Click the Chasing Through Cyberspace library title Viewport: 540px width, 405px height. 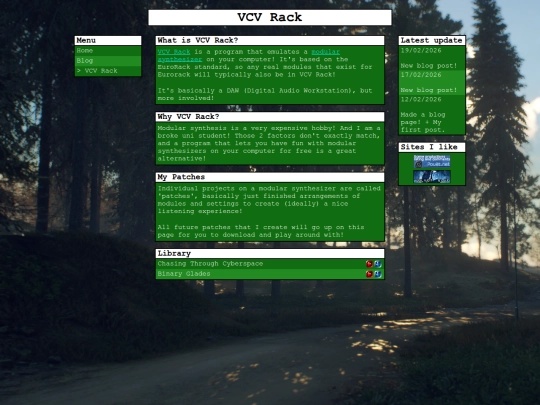click(x=210, y=264)
